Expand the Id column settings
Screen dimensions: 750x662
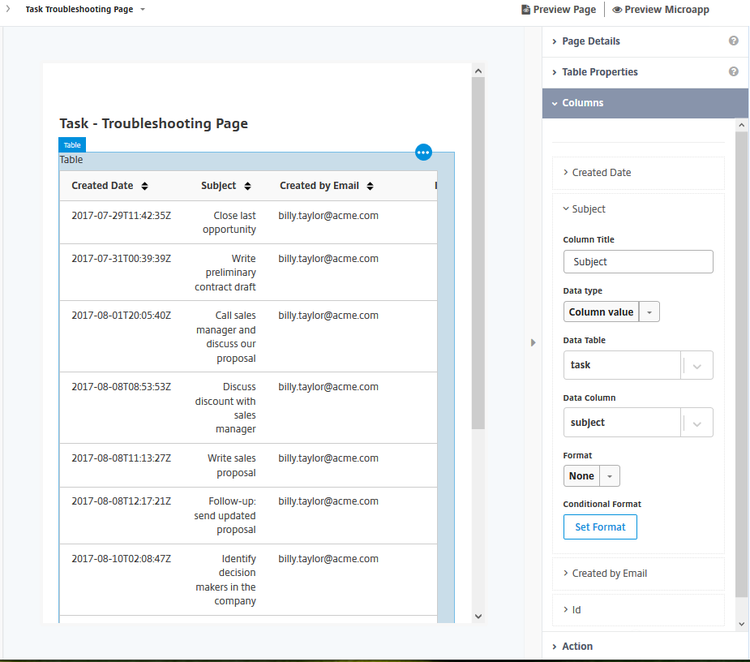coord(638,610)
